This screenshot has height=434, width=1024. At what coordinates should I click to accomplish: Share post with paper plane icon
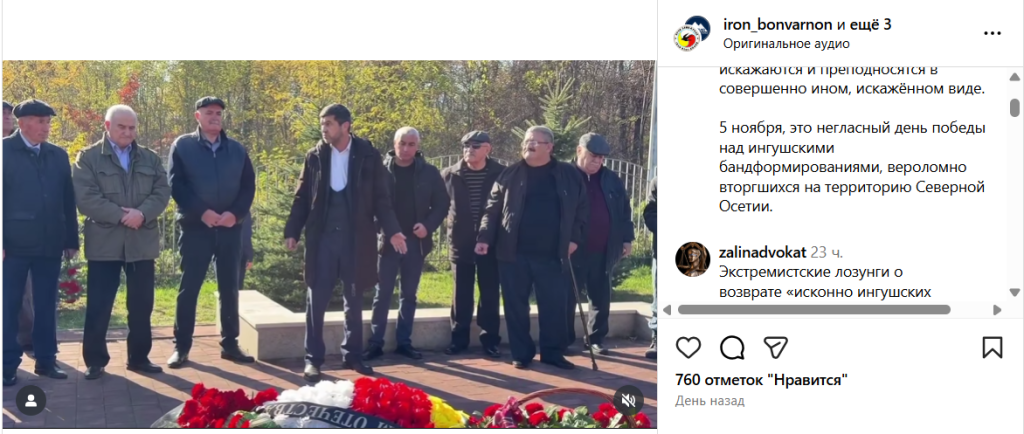[776, 347]
